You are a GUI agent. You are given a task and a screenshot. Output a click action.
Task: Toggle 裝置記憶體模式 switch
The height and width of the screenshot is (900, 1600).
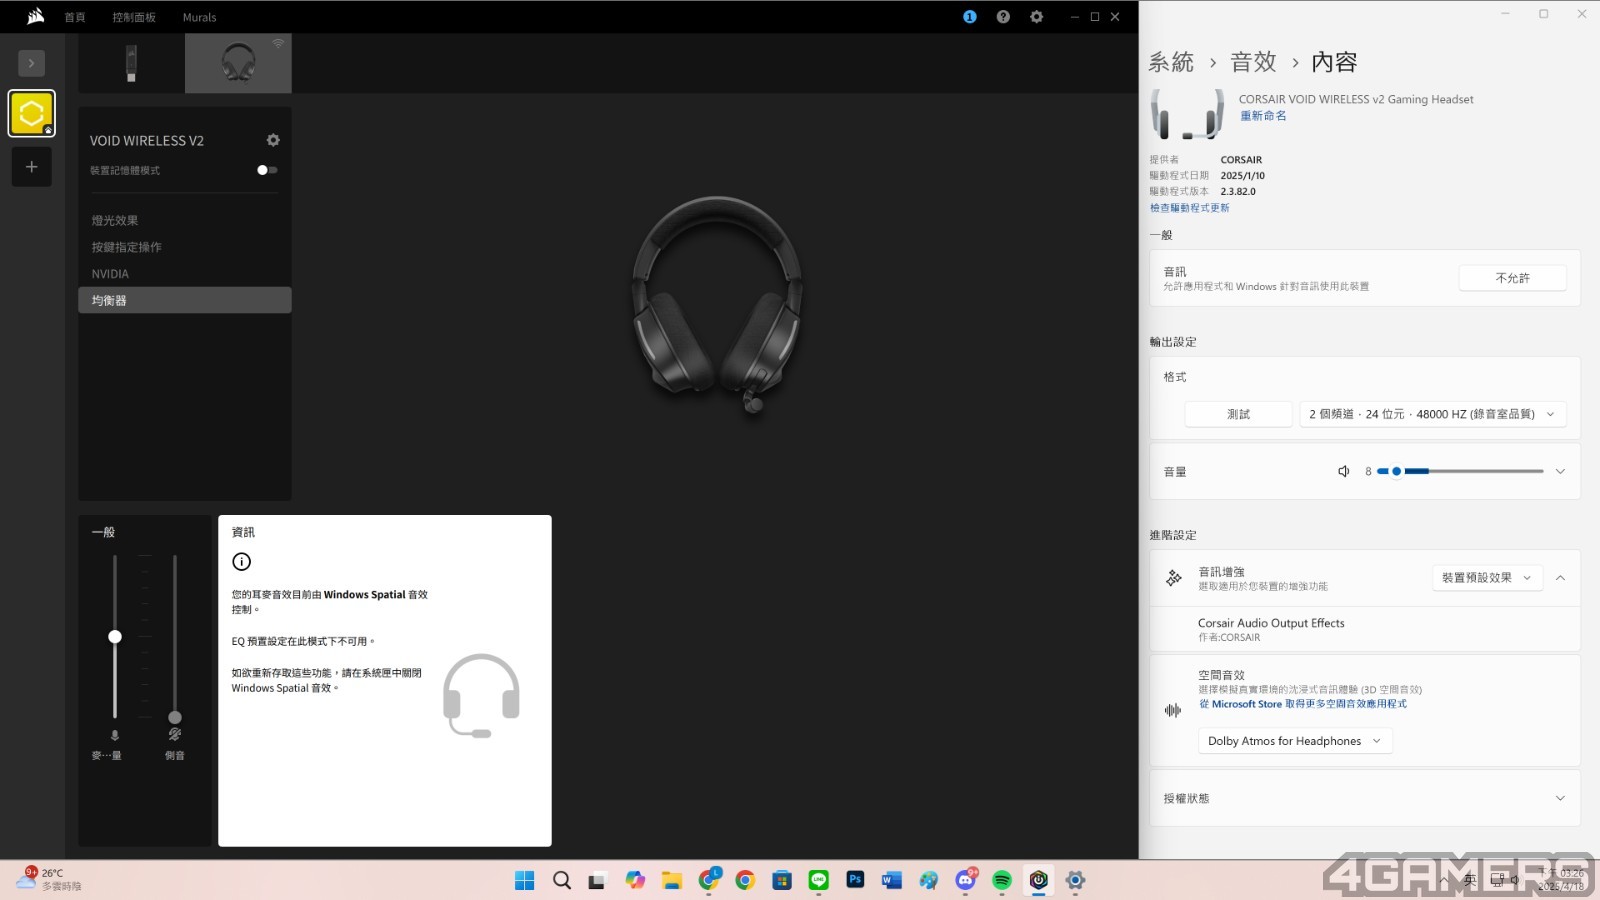click(x=267, y=170)
